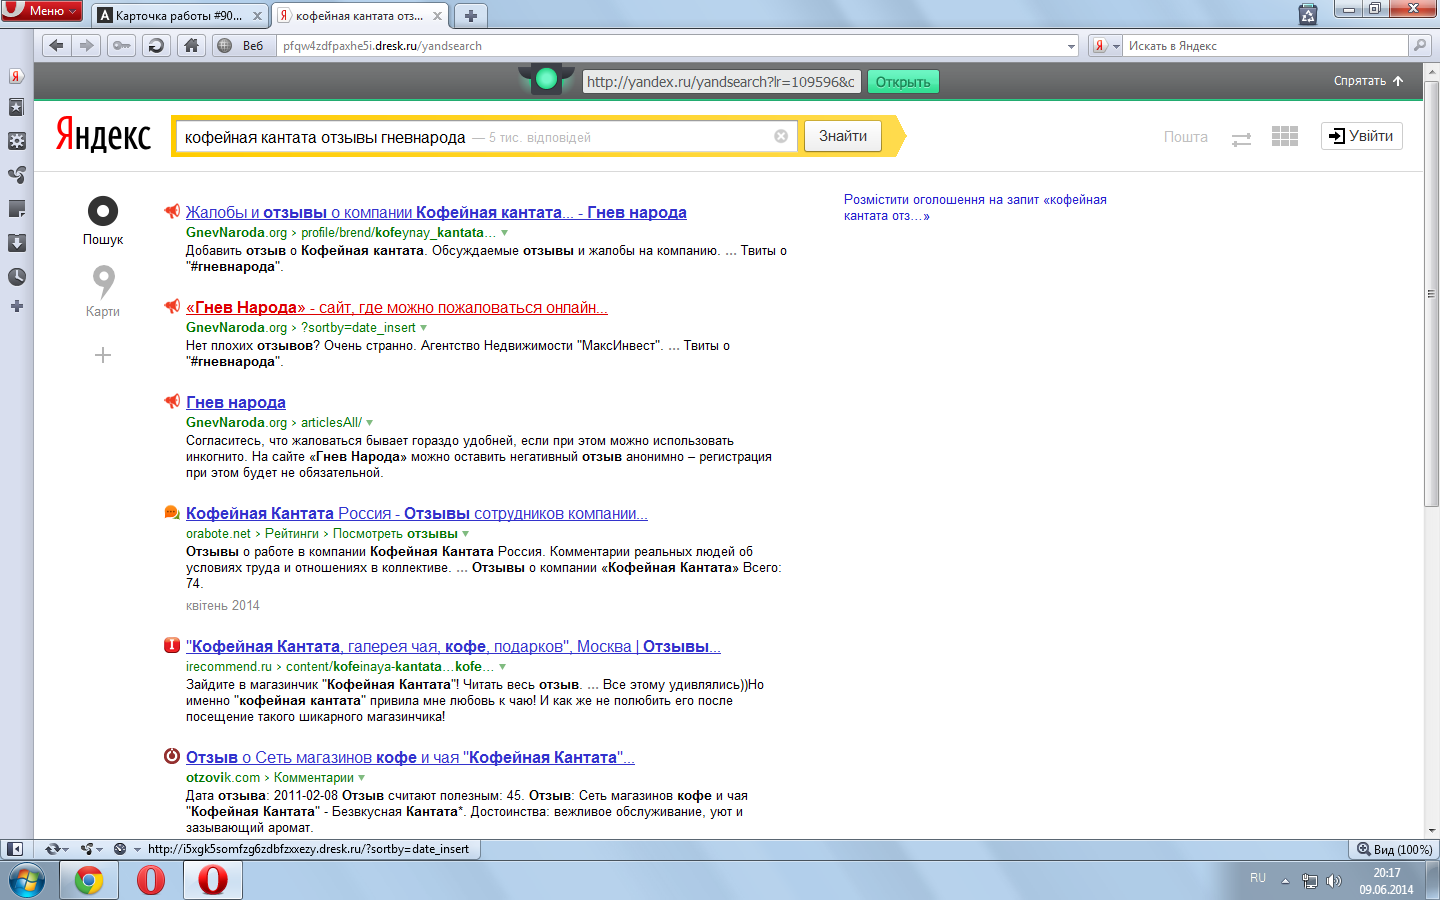Open a new tab with plus button
Image resolution: width=1440 pixels, height=900 pixels.
click(470, 15)
